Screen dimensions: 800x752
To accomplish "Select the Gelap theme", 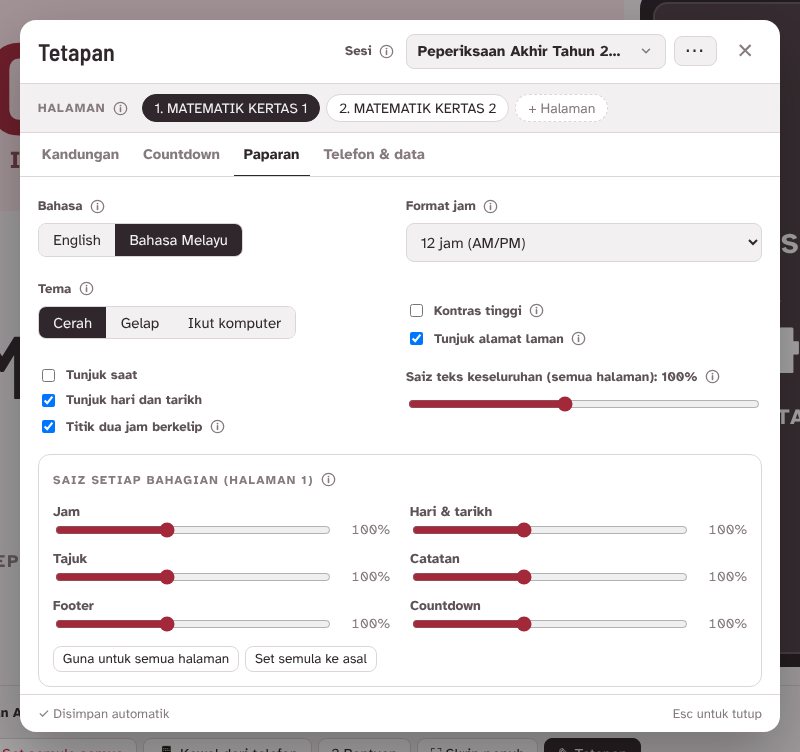I will click(x=140, y=323).
